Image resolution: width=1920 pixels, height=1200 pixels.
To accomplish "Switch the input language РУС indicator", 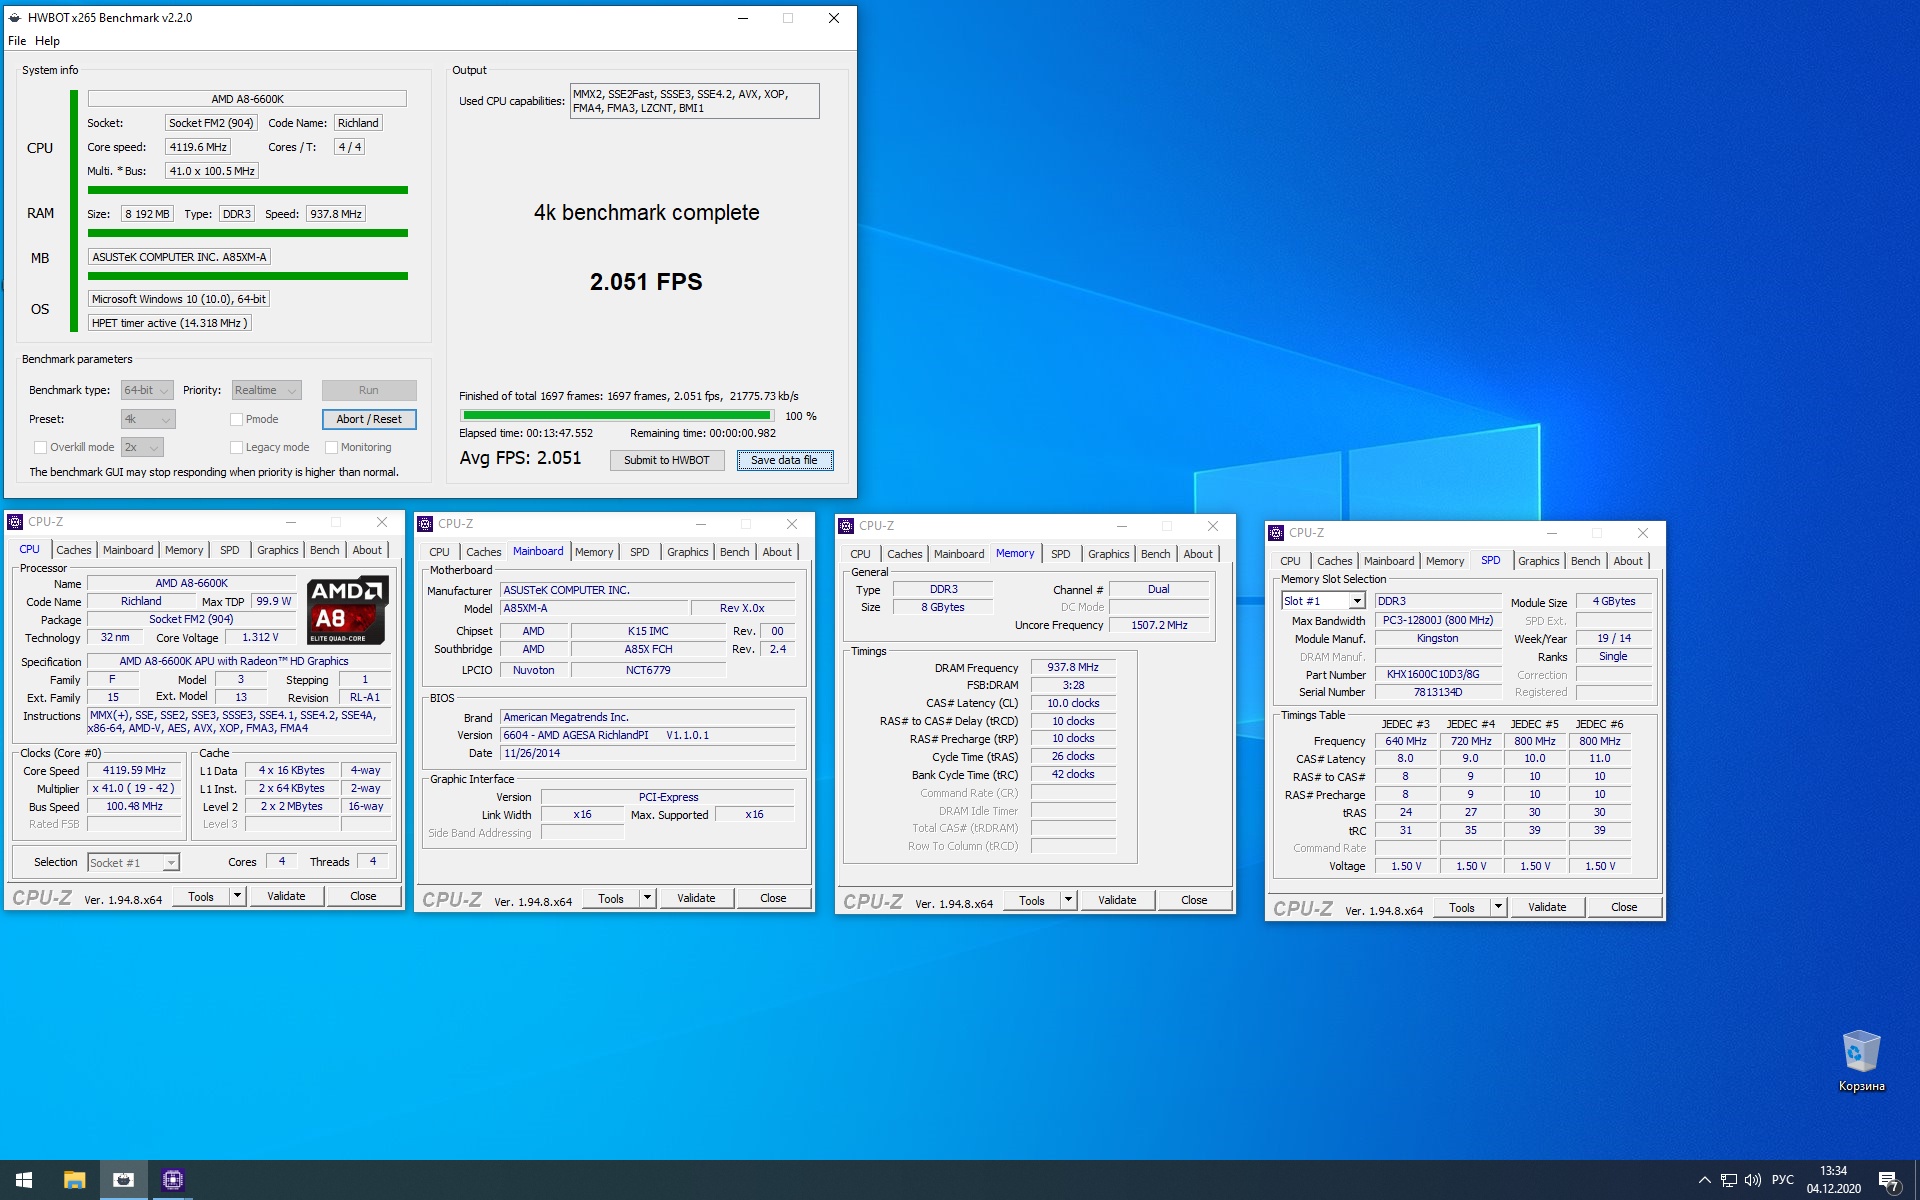I will [x=1783, y=1180].
